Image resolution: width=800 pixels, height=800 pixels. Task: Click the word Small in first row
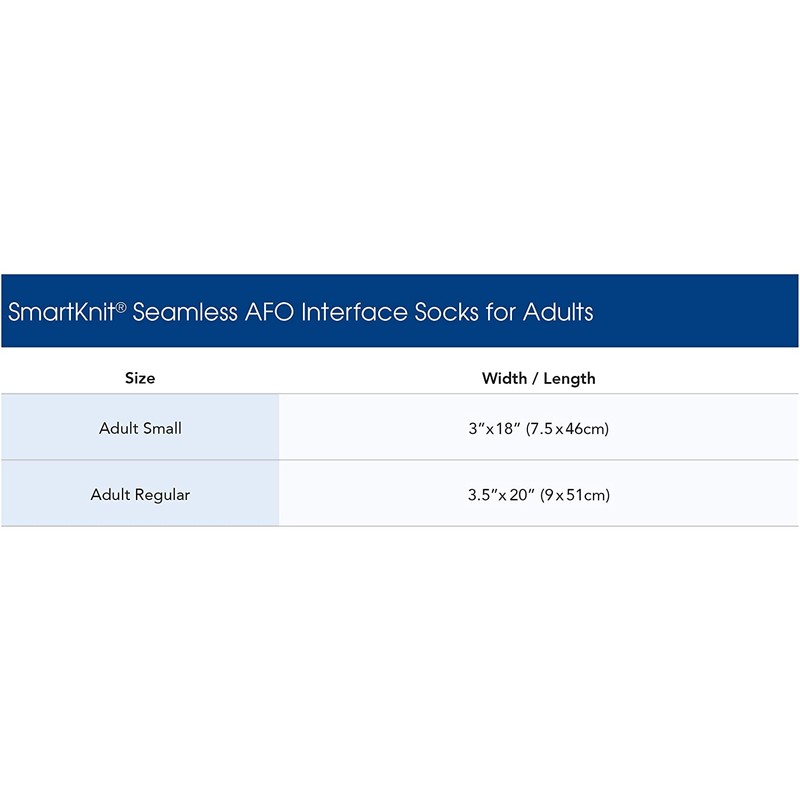[161, 428]
